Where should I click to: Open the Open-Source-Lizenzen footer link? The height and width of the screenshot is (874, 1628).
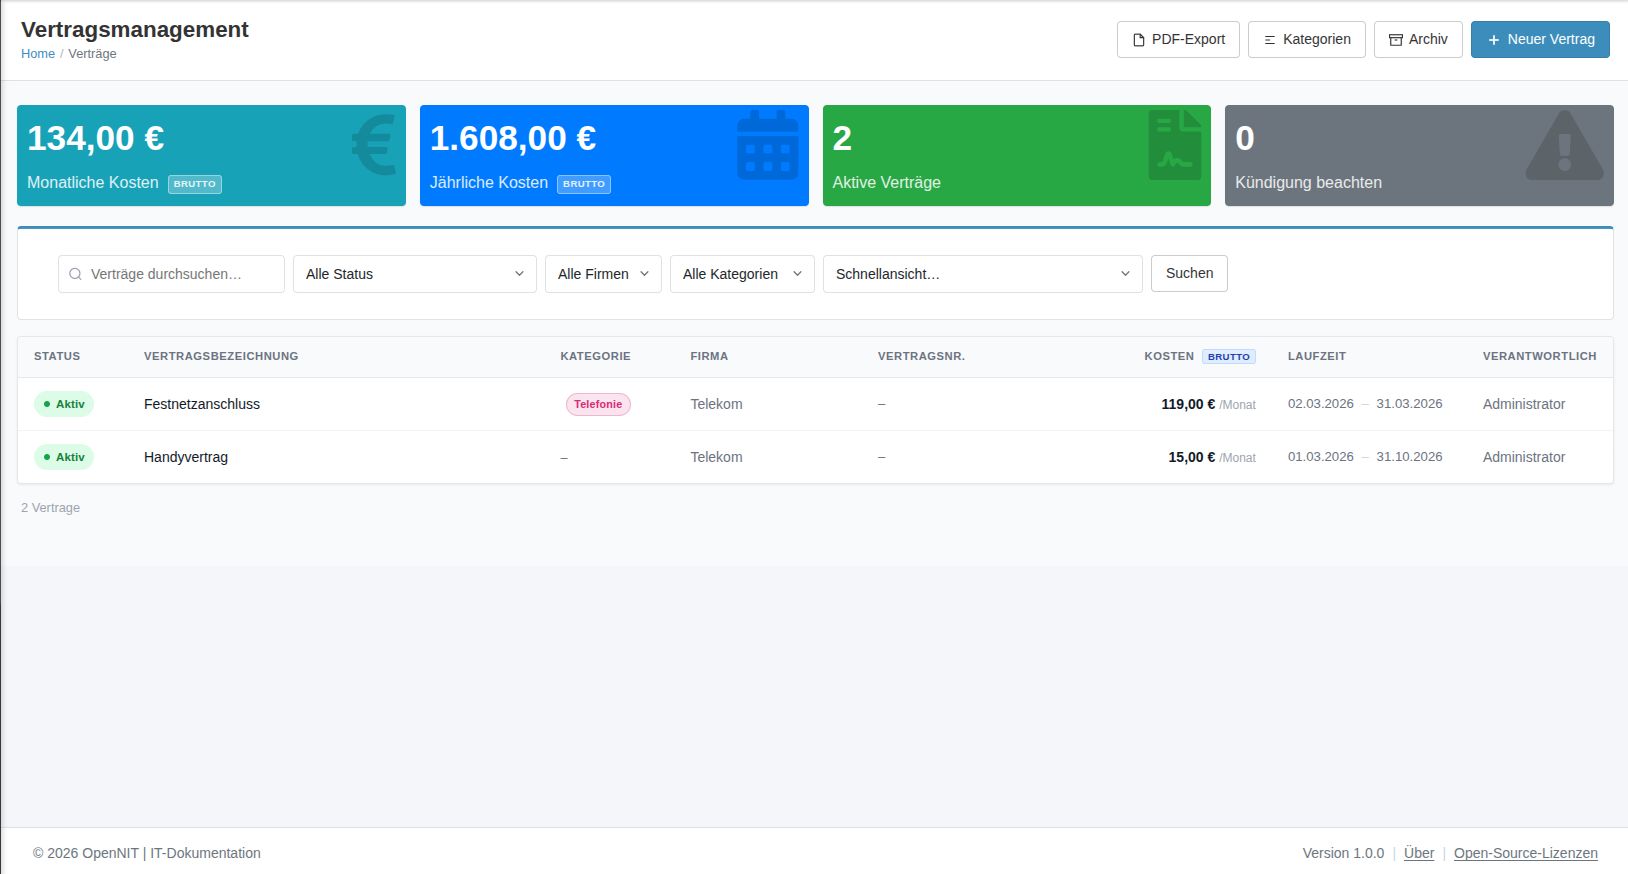tap(1525, 853)
